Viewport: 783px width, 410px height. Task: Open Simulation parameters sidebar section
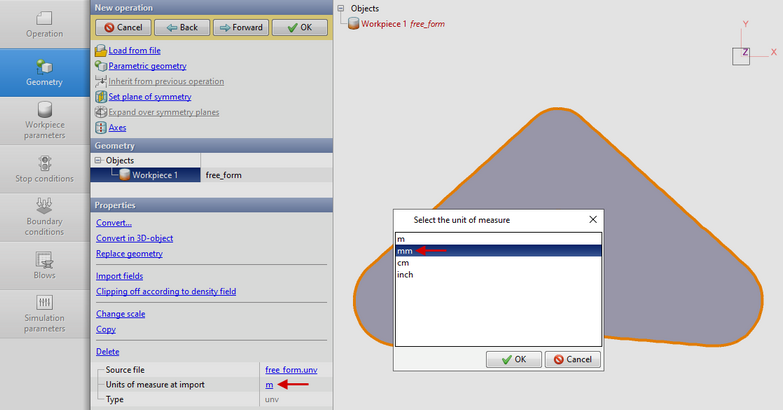coord(43,313)
